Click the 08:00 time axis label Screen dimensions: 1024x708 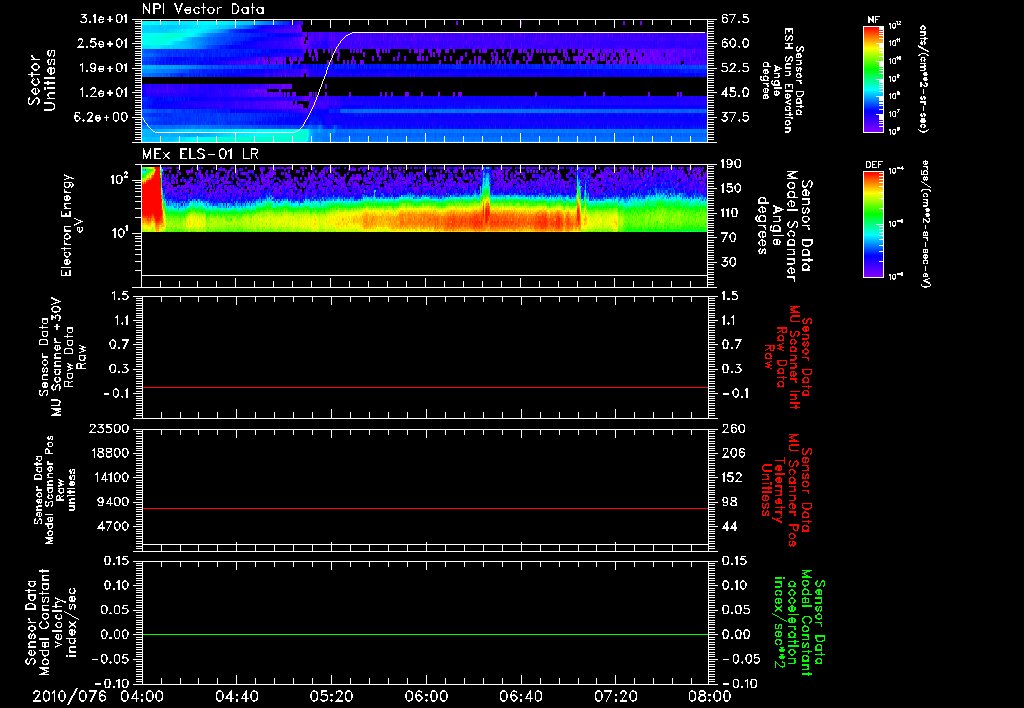(x=709, y=697)
